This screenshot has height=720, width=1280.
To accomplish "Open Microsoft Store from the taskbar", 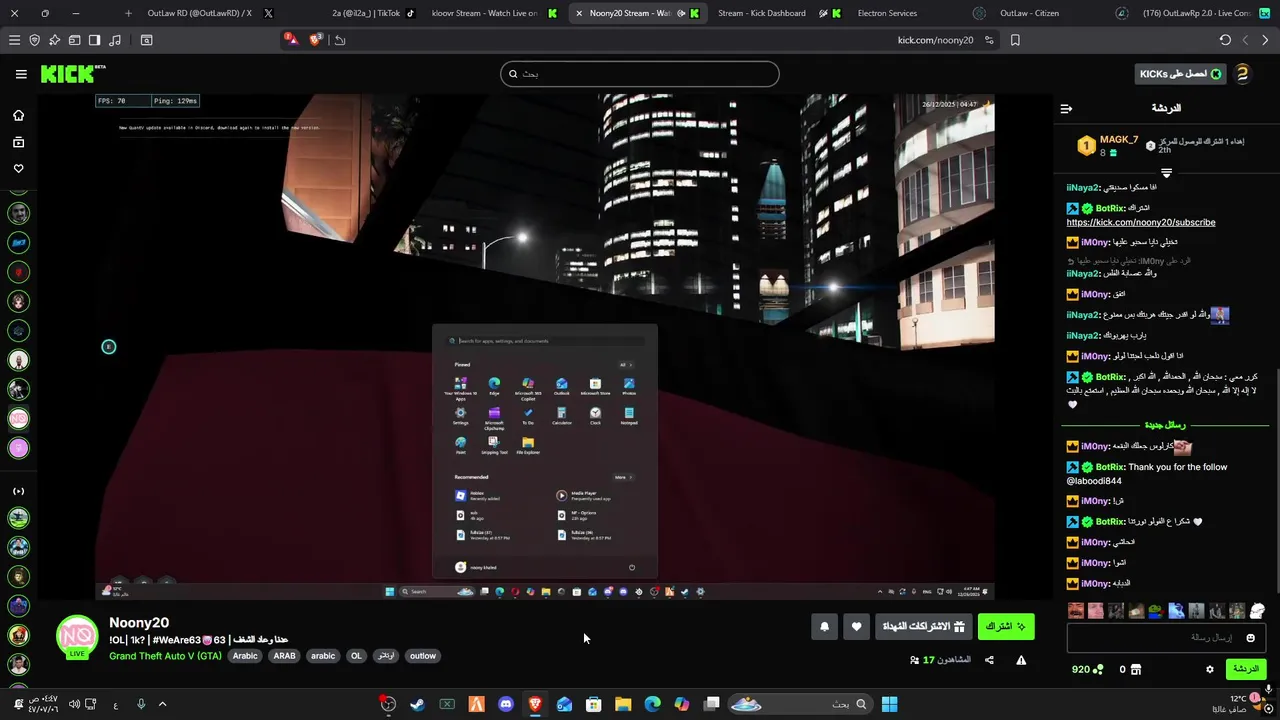I will point(593,704).
